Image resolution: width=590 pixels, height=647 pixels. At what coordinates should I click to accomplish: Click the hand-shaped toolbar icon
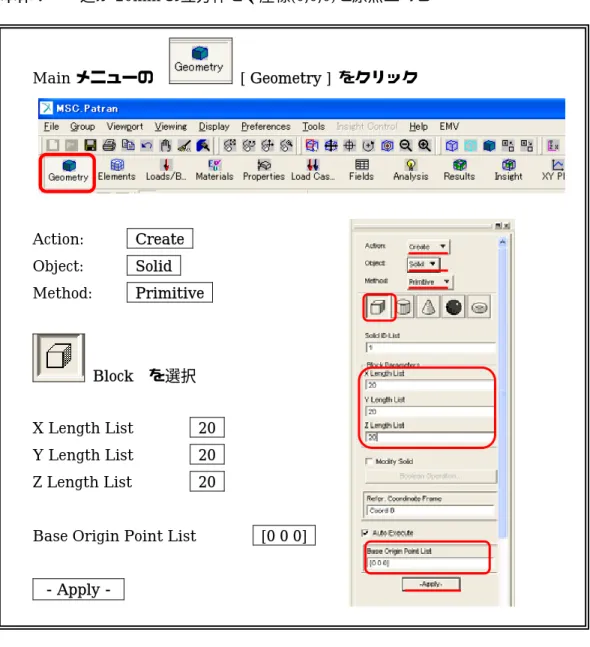165,145
